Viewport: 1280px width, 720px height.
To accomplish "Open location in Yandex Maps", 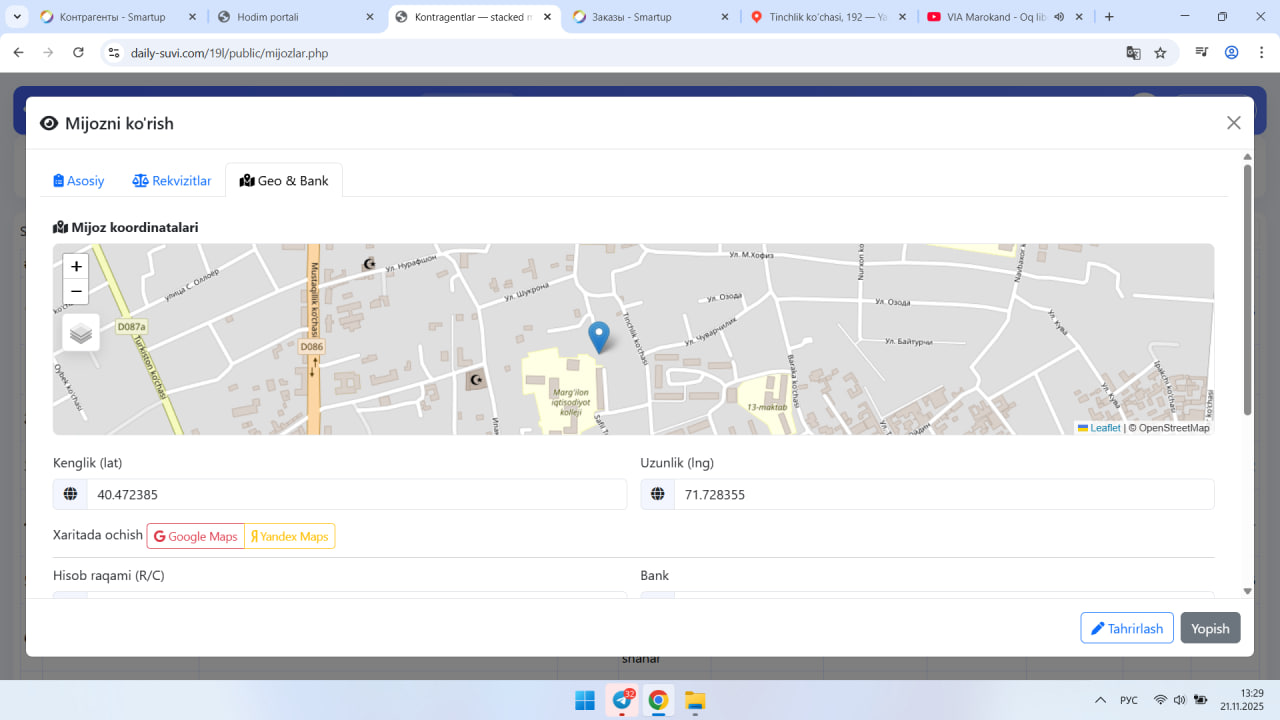I will [x=290, y=536].
